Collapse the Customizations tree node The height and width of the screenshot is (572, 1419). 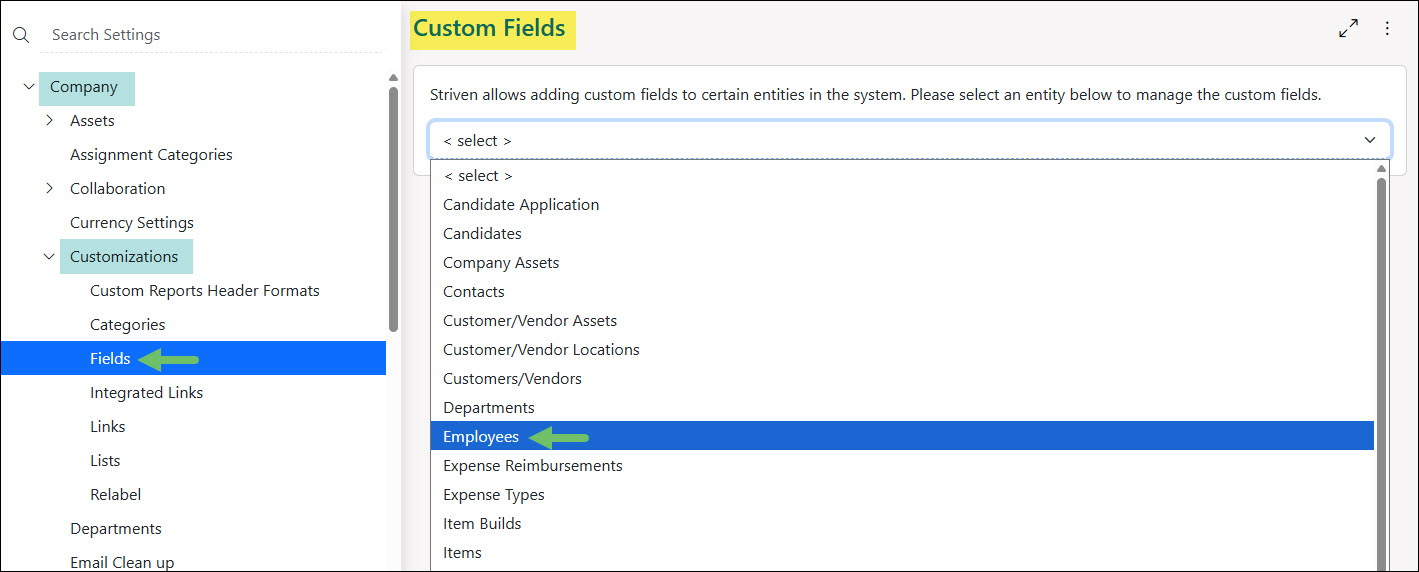pyautogui.click(x=49, y=257)
